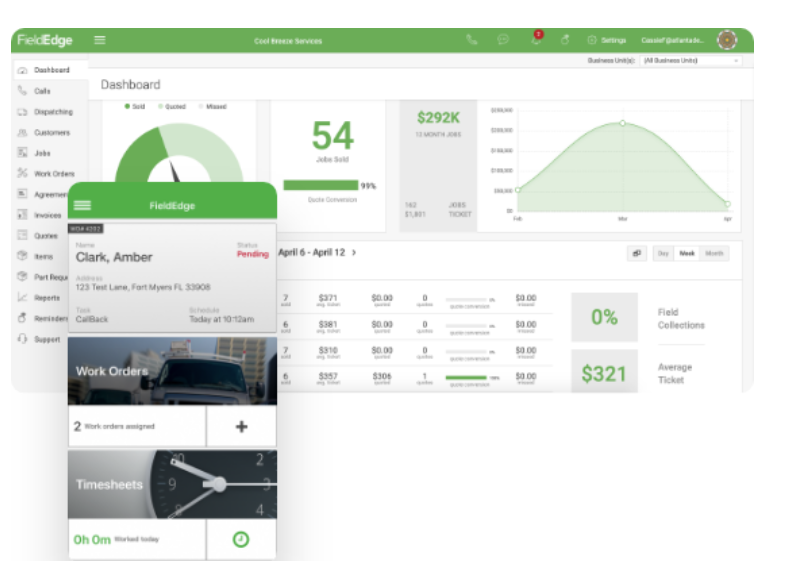Image resolution: width=791 pixels, height=561 pixels.
Task: Click the Part Requests icon in sidebar
Action: pos(22,276)
